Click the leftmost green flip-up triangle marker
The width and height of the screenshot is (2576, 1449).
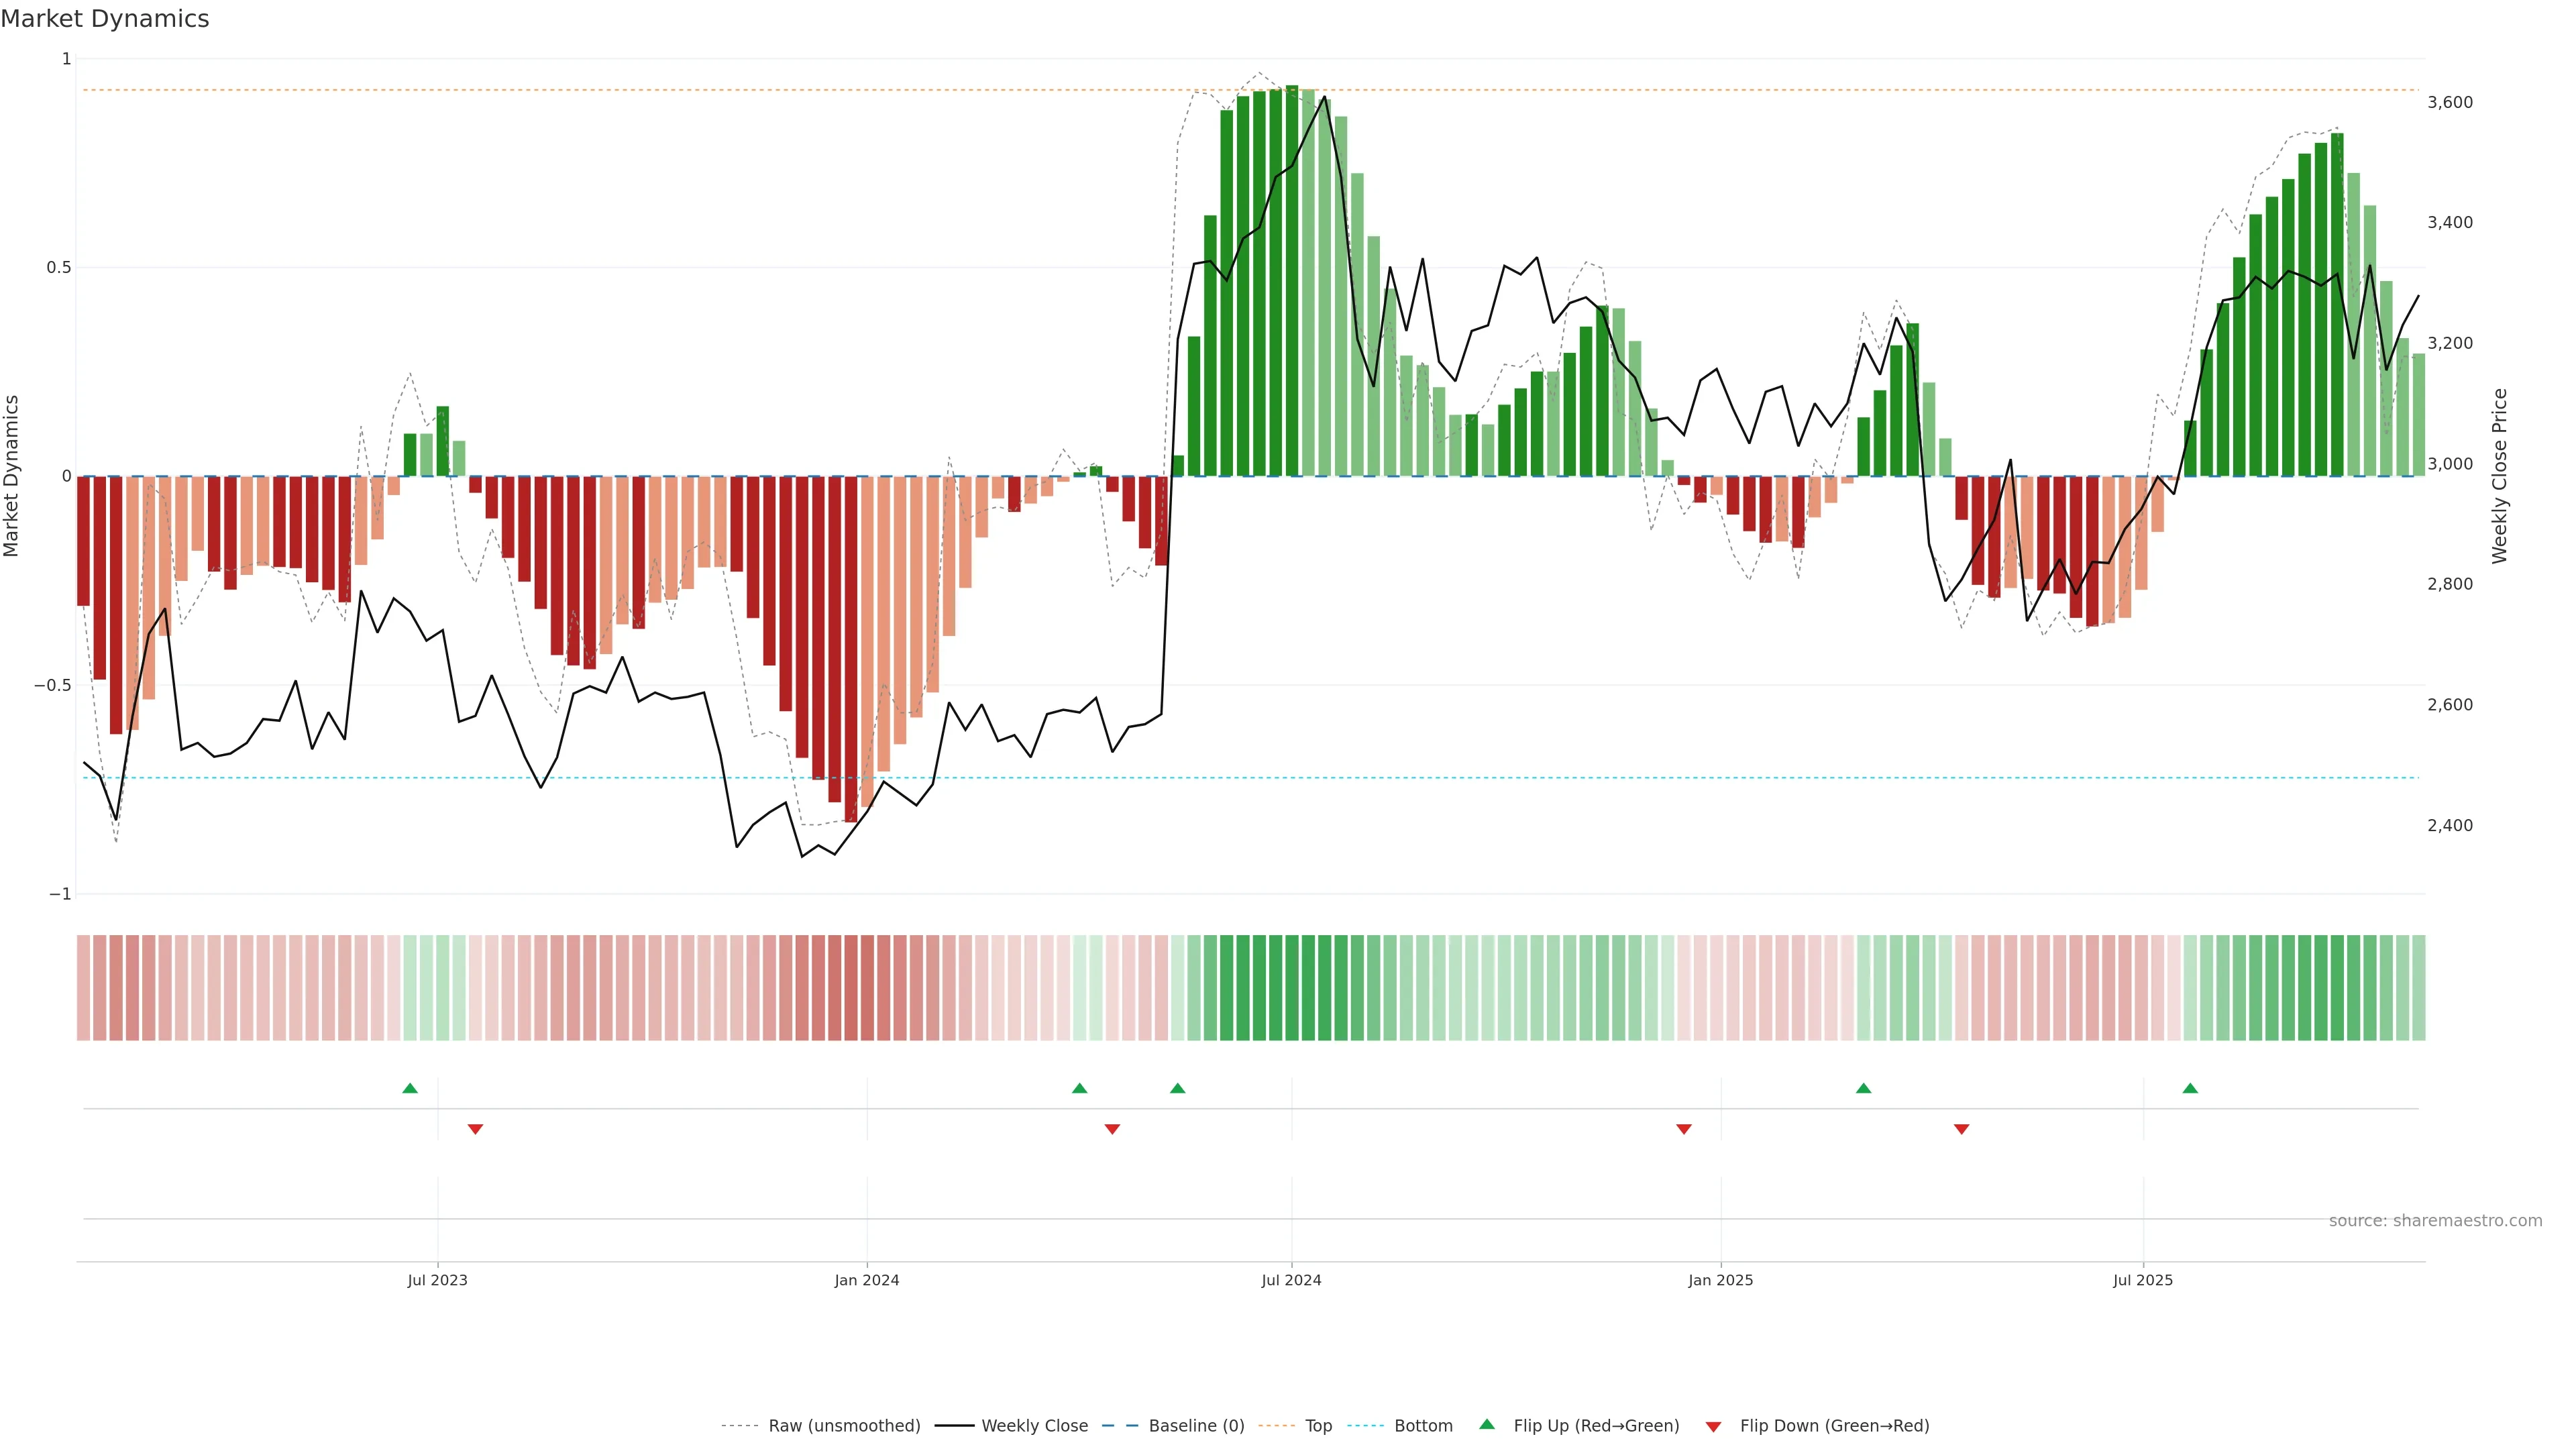(410, 1088)
